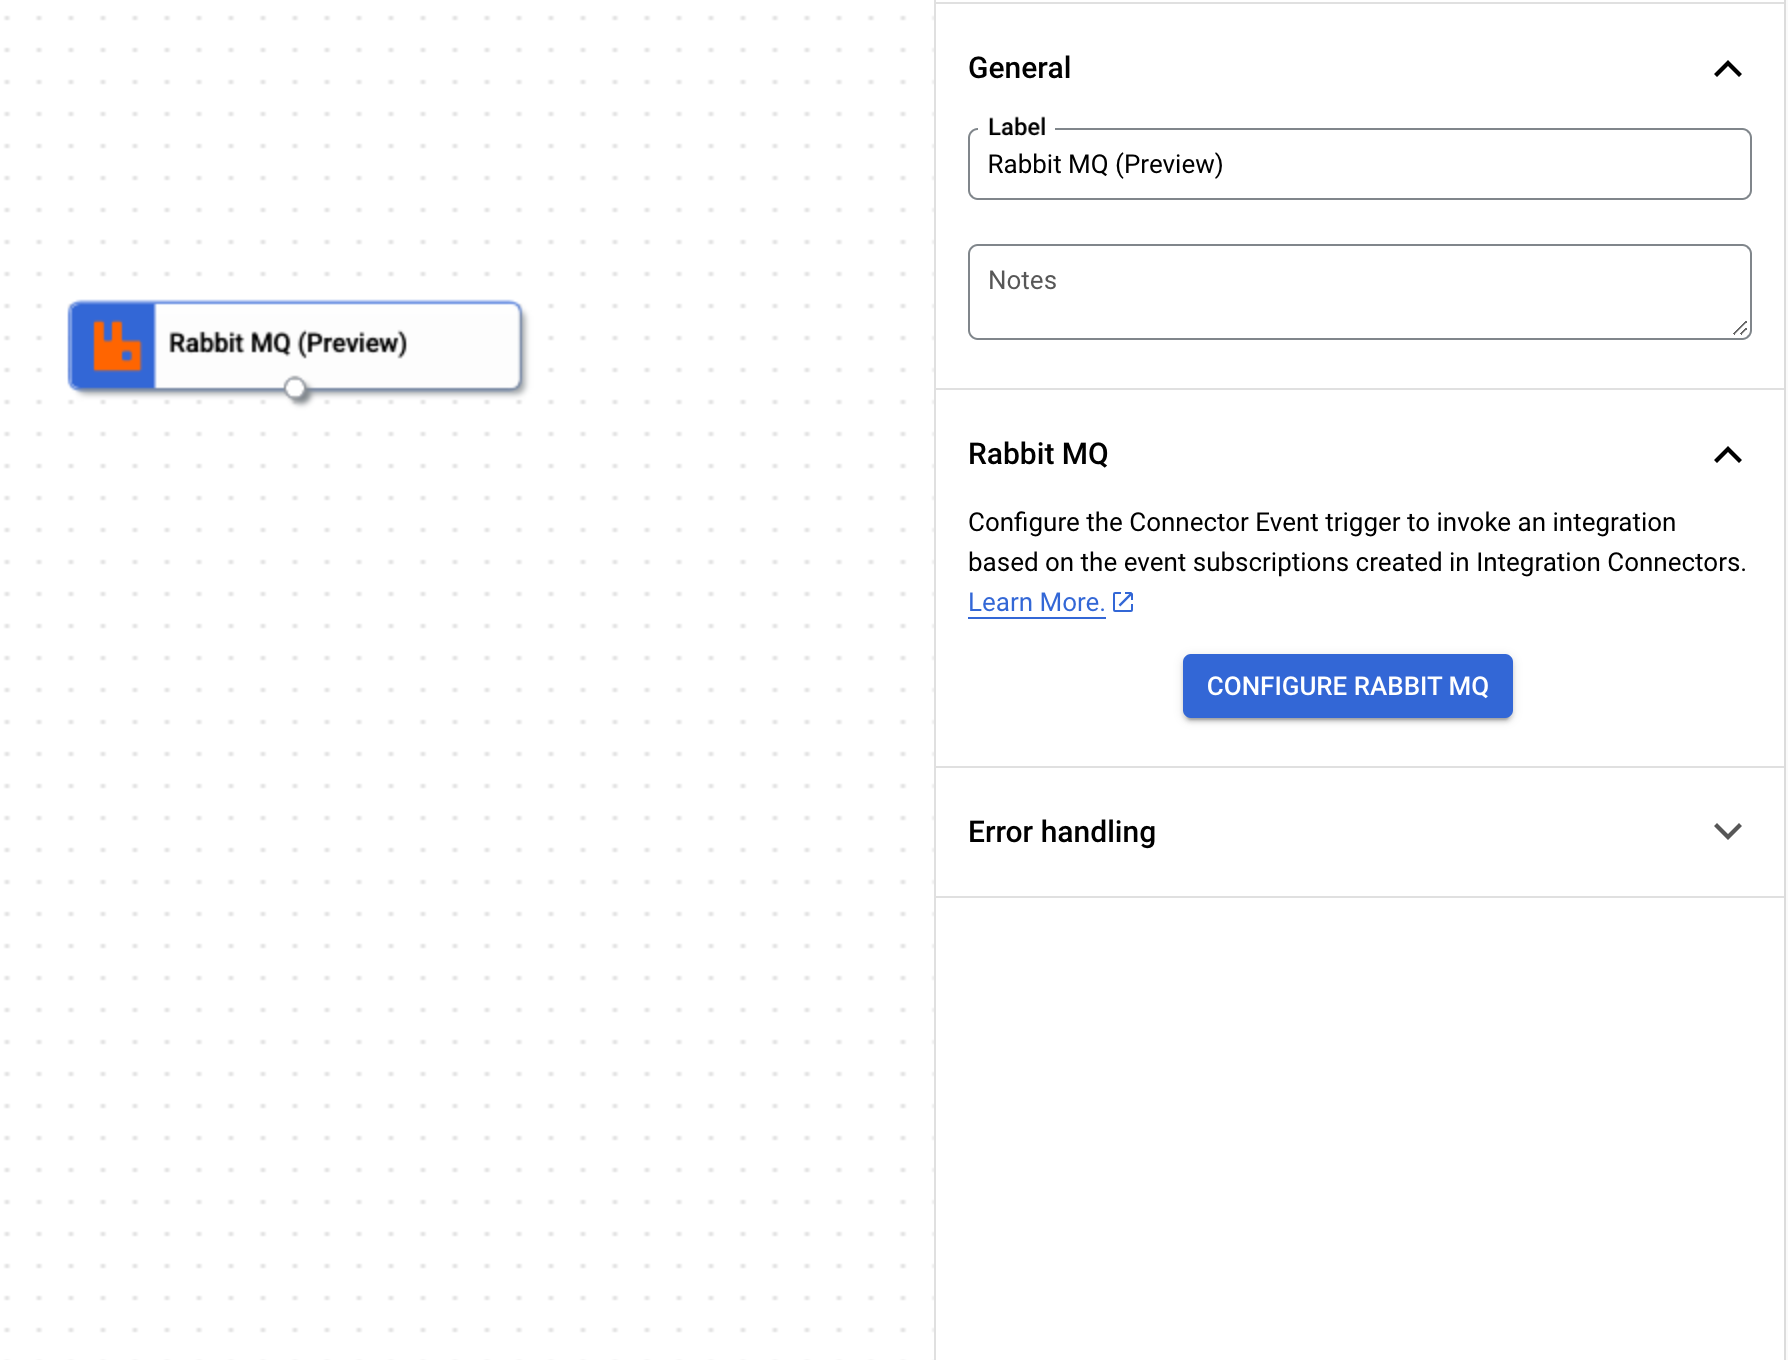
Task: Collapse the Rabbit MQ section
Action: coord(1727,455)
